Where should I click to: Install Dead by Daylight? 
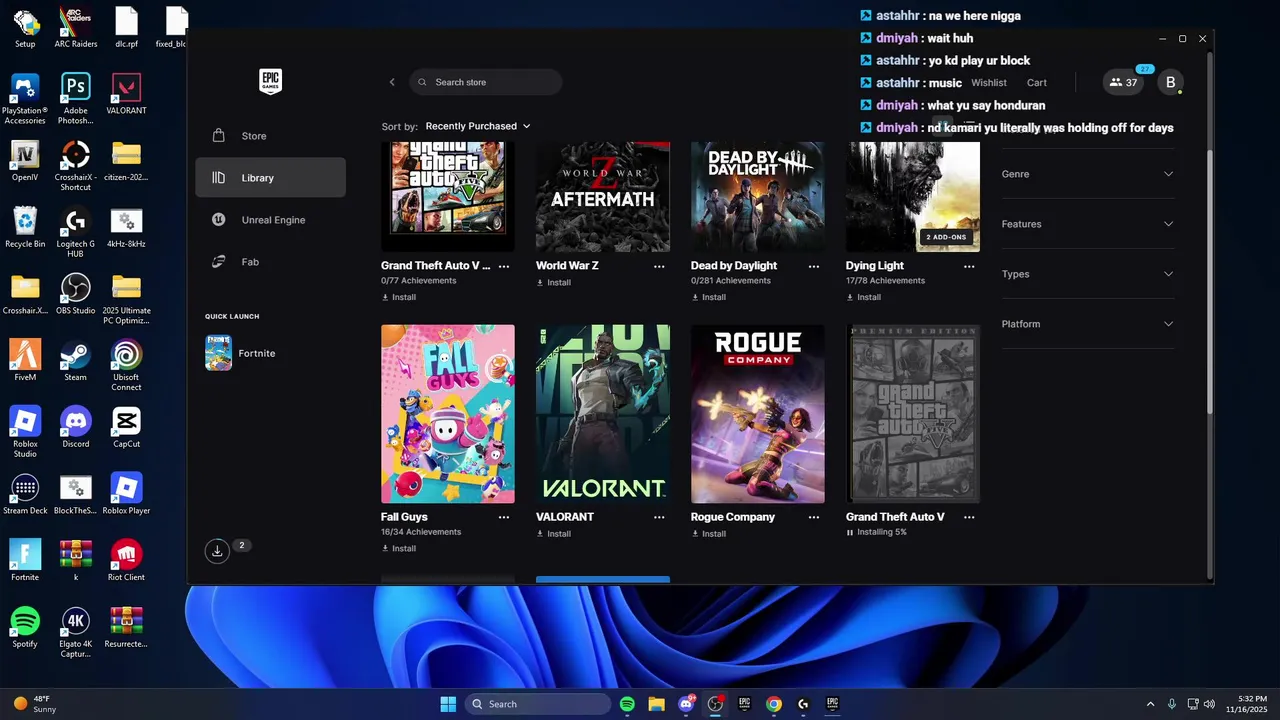(x=709, y=297)
